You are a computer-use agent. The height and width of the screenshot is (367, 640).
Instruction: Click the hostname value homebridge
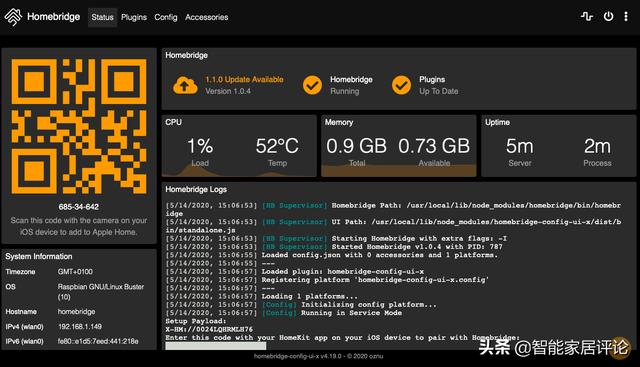pos(76,311)
